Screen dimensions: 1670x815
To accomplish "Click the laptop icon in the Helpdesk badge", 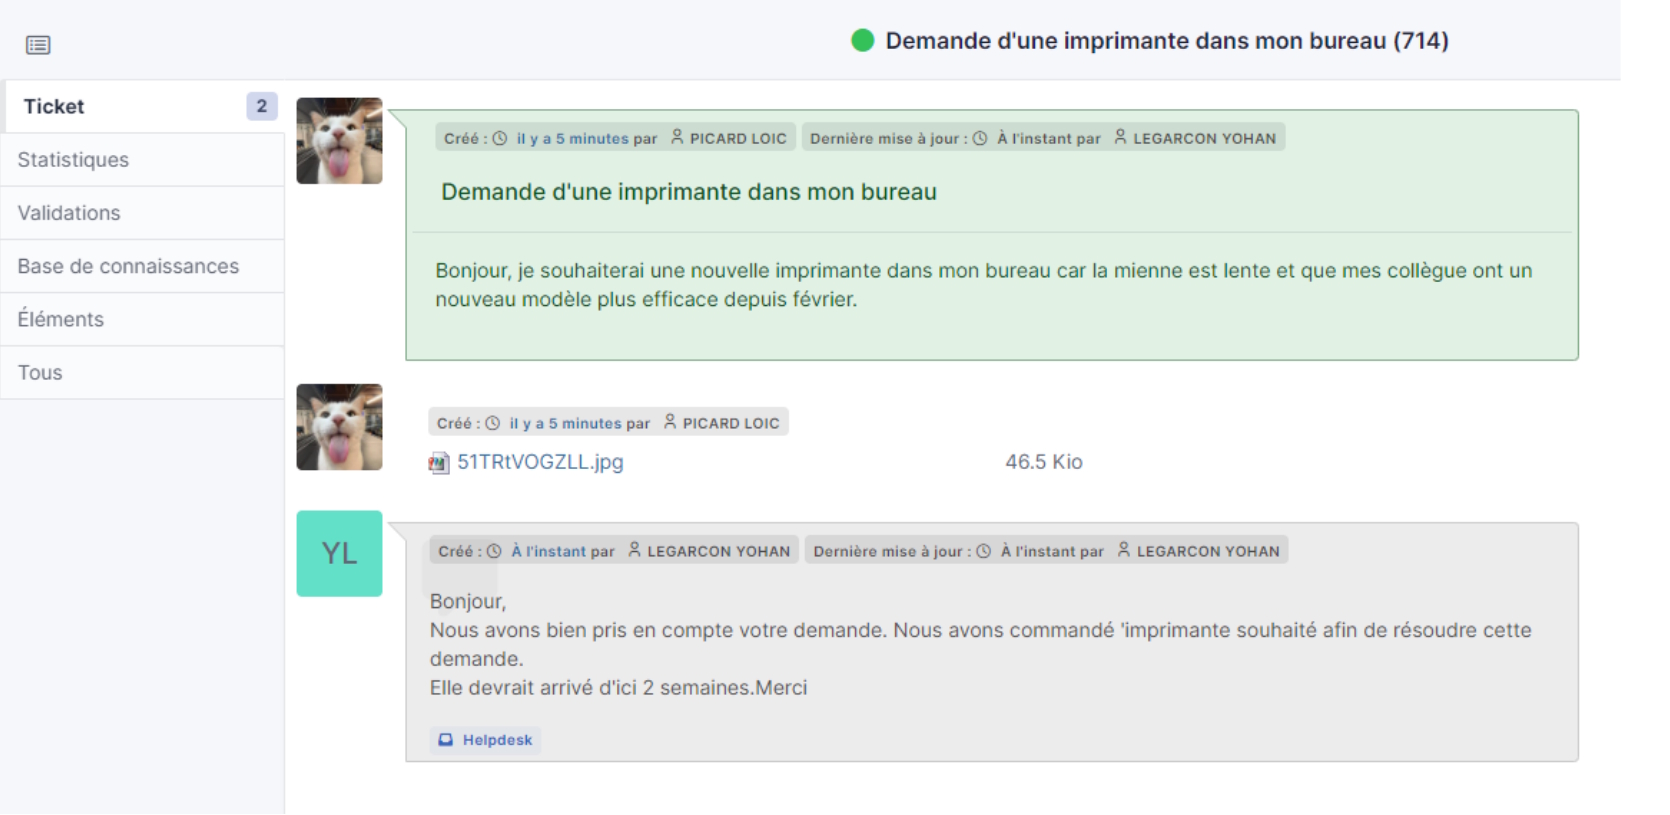I will (x=446, y=740).
